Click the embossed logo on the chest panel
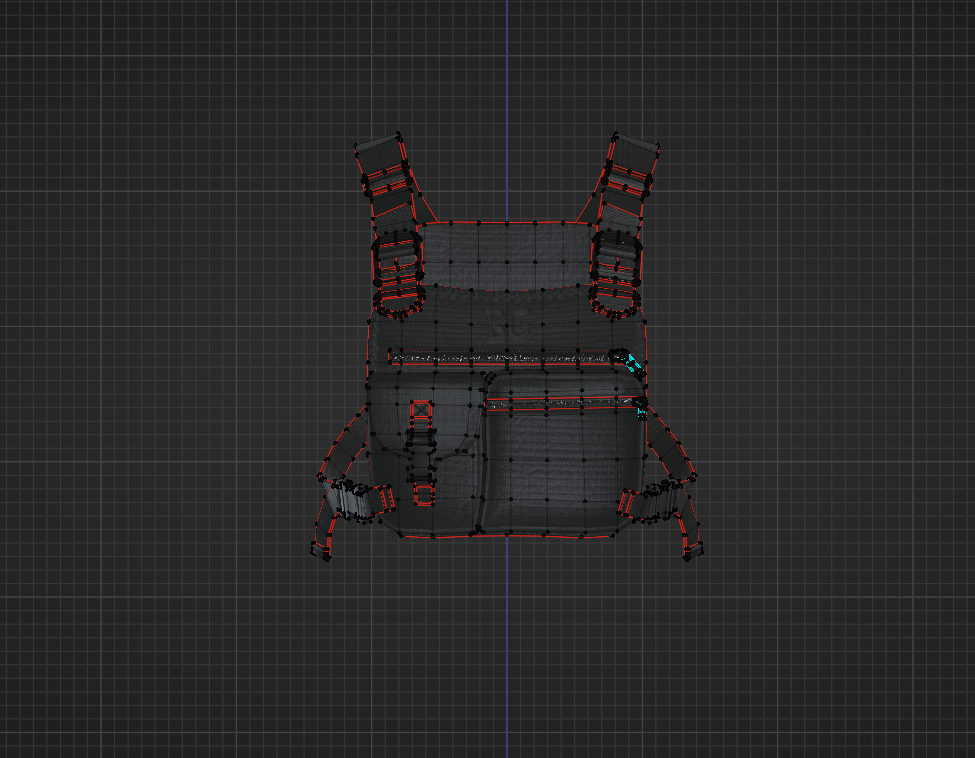 pos(508,323)
